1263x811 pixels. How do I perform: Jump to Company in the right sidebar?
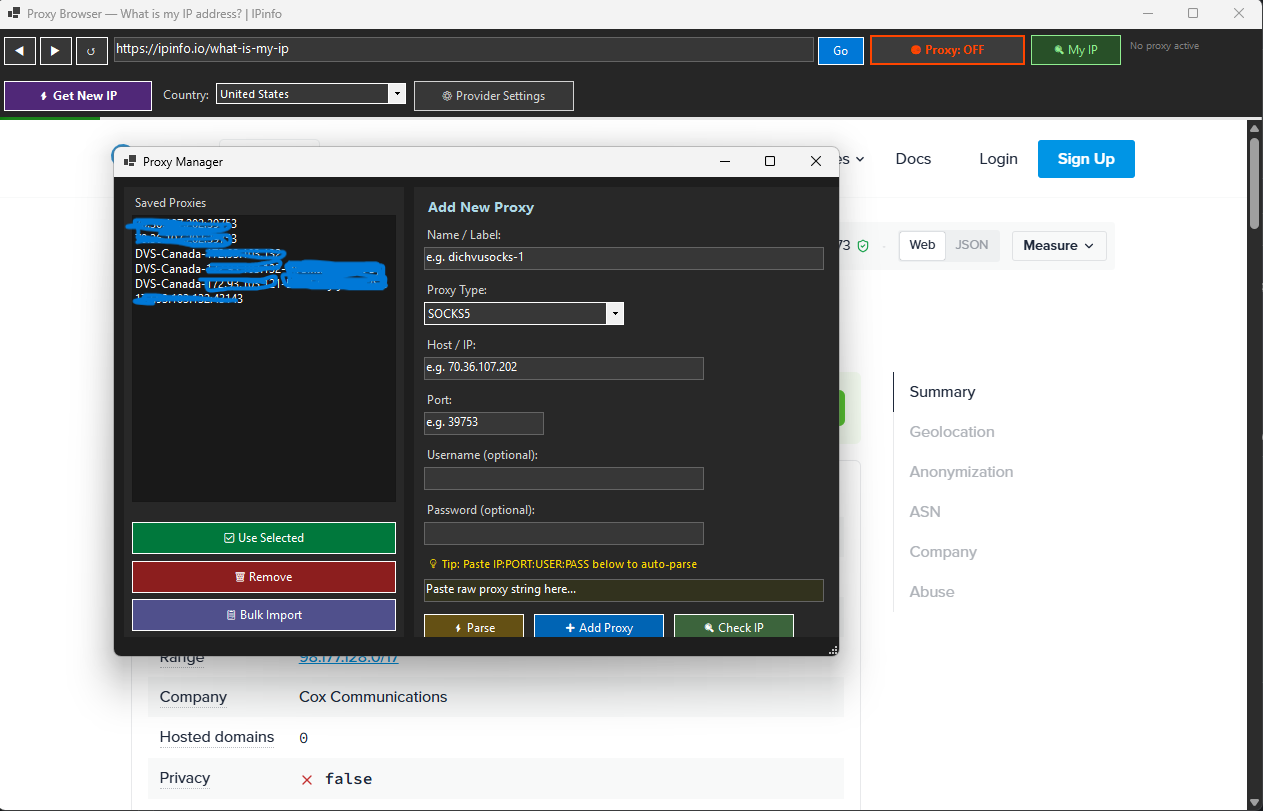[943, 552]
